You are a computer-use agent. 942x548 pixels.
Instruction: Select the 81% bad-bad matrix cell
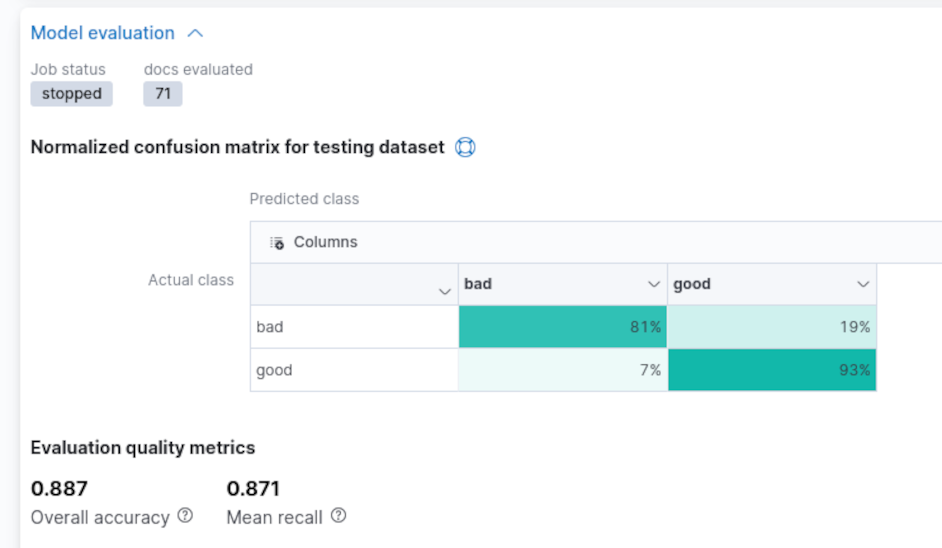point(563,327)
